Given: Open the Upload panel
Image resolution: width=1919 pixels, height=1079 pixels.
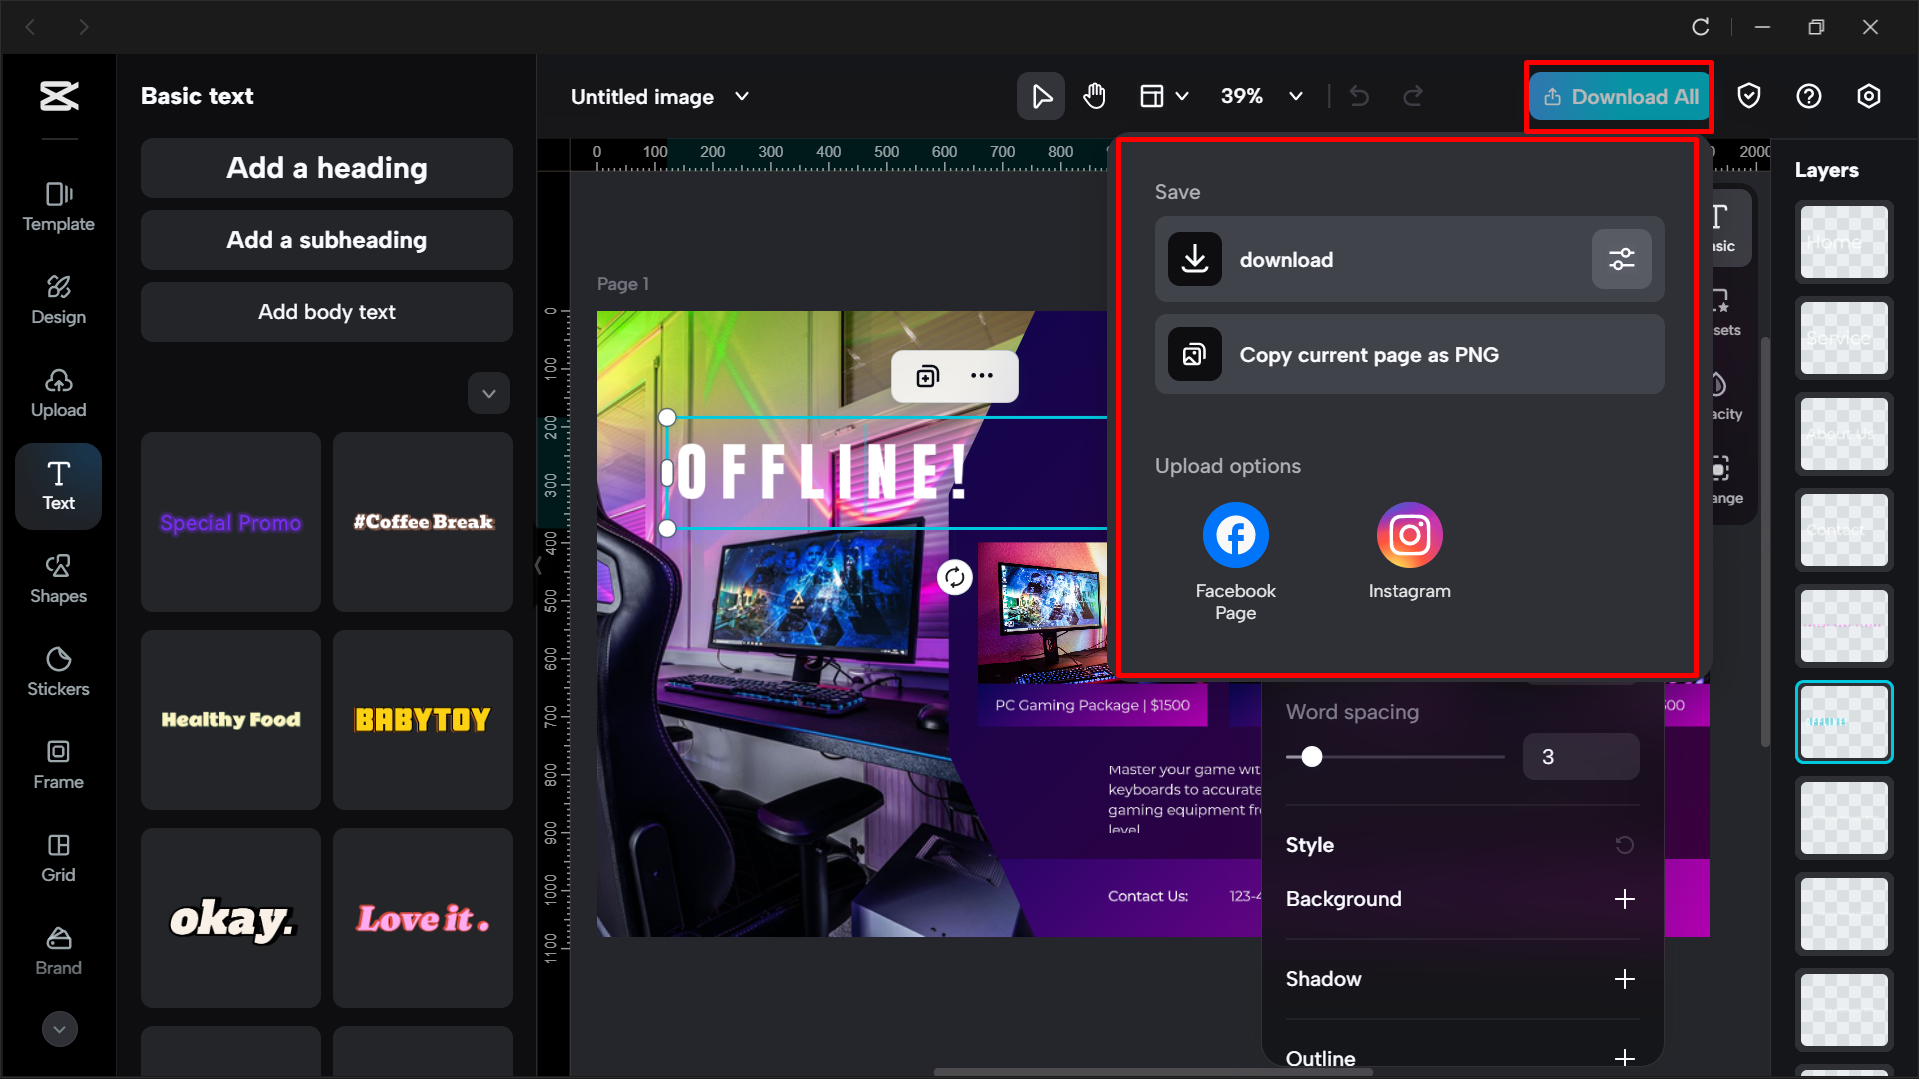Looking at the screenshot, I should 58,393.
